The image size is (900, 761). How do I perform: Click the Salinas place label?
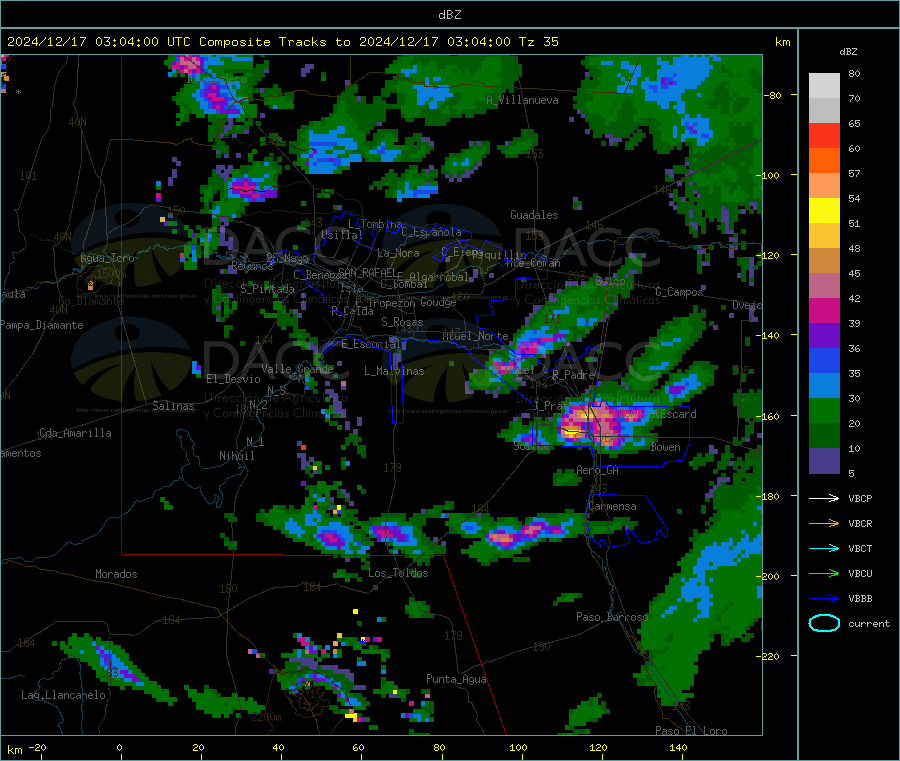(x=173, y=406)
